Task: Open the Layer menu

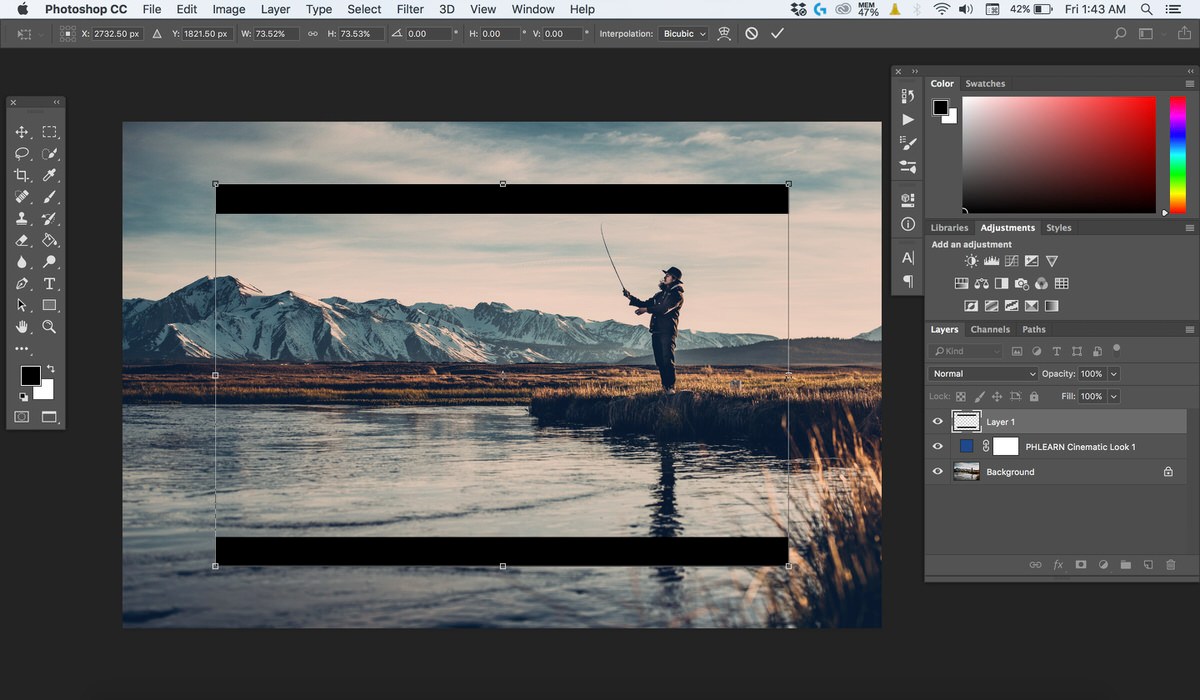Action: pyautogui.click(x=275, y=9)
